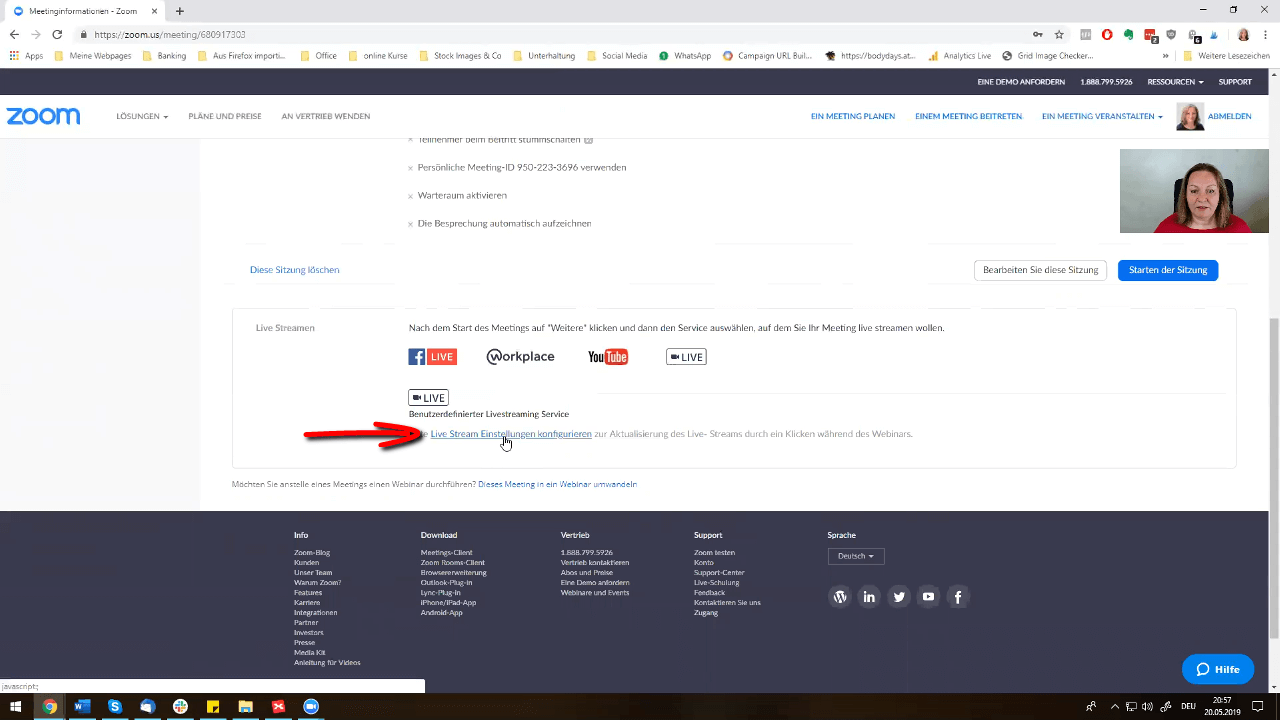Viewport: 1280px width, 720px height.
Task: Open the Windows Start menu
Action: [x=15, y=706]
